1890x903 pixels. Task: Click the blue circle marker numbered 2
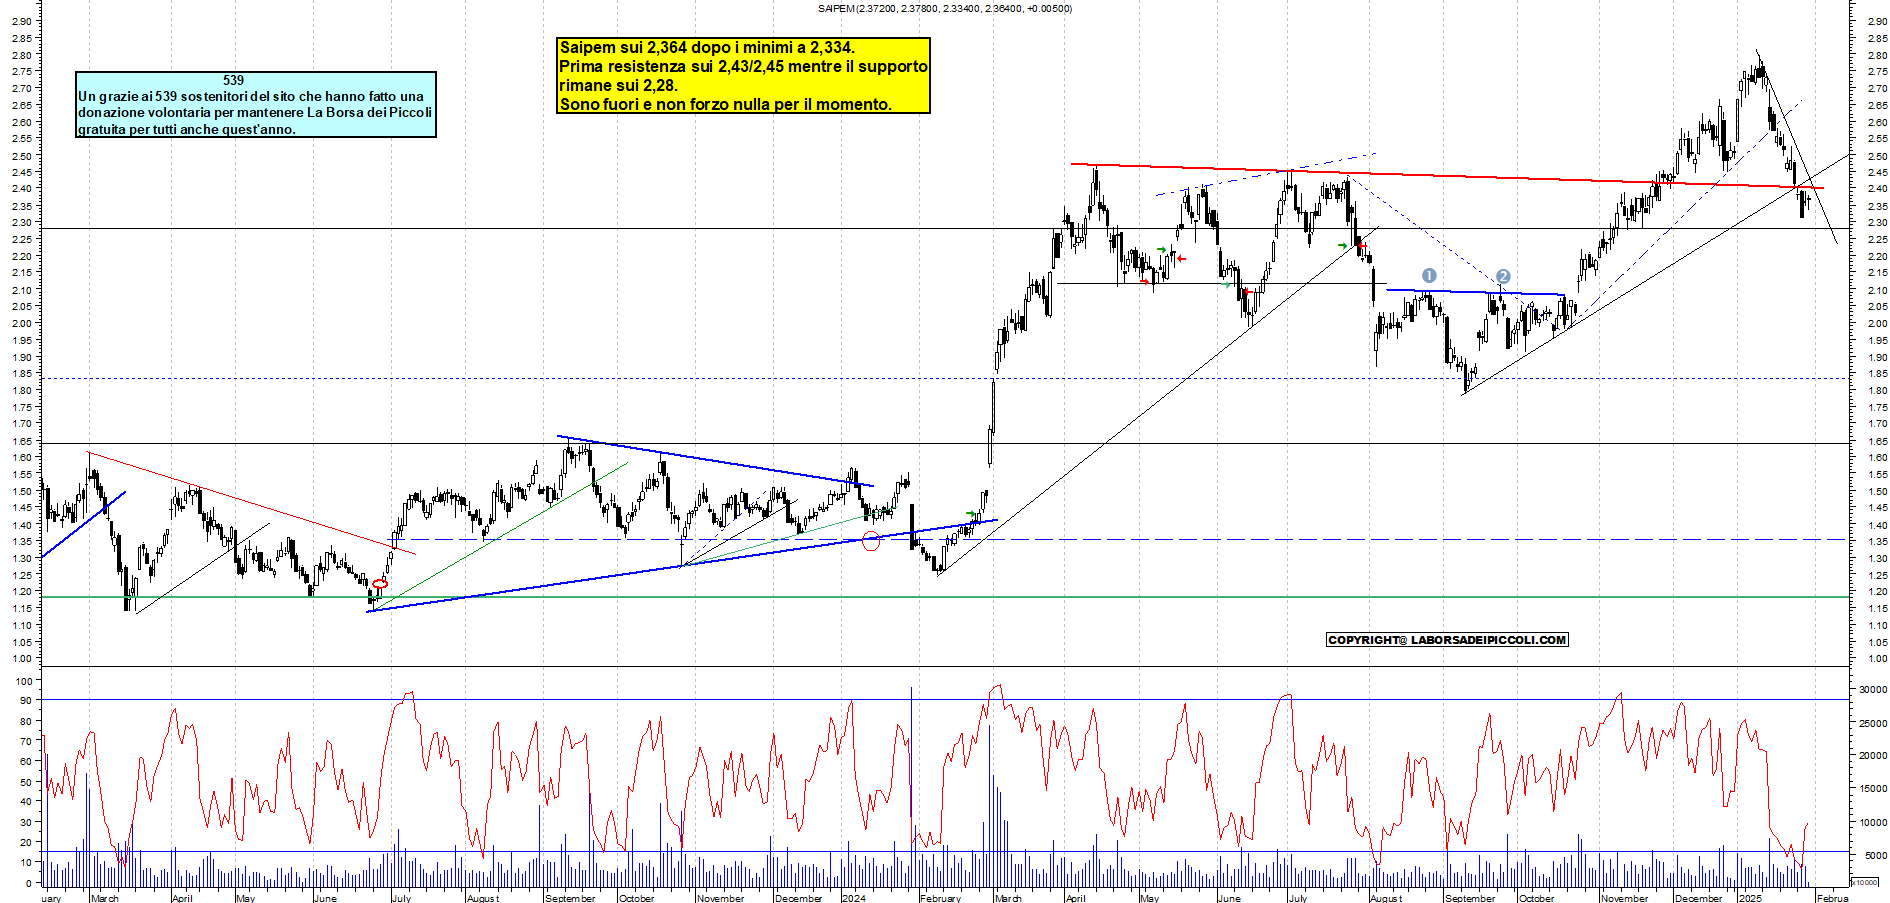tap(1503, 276)
